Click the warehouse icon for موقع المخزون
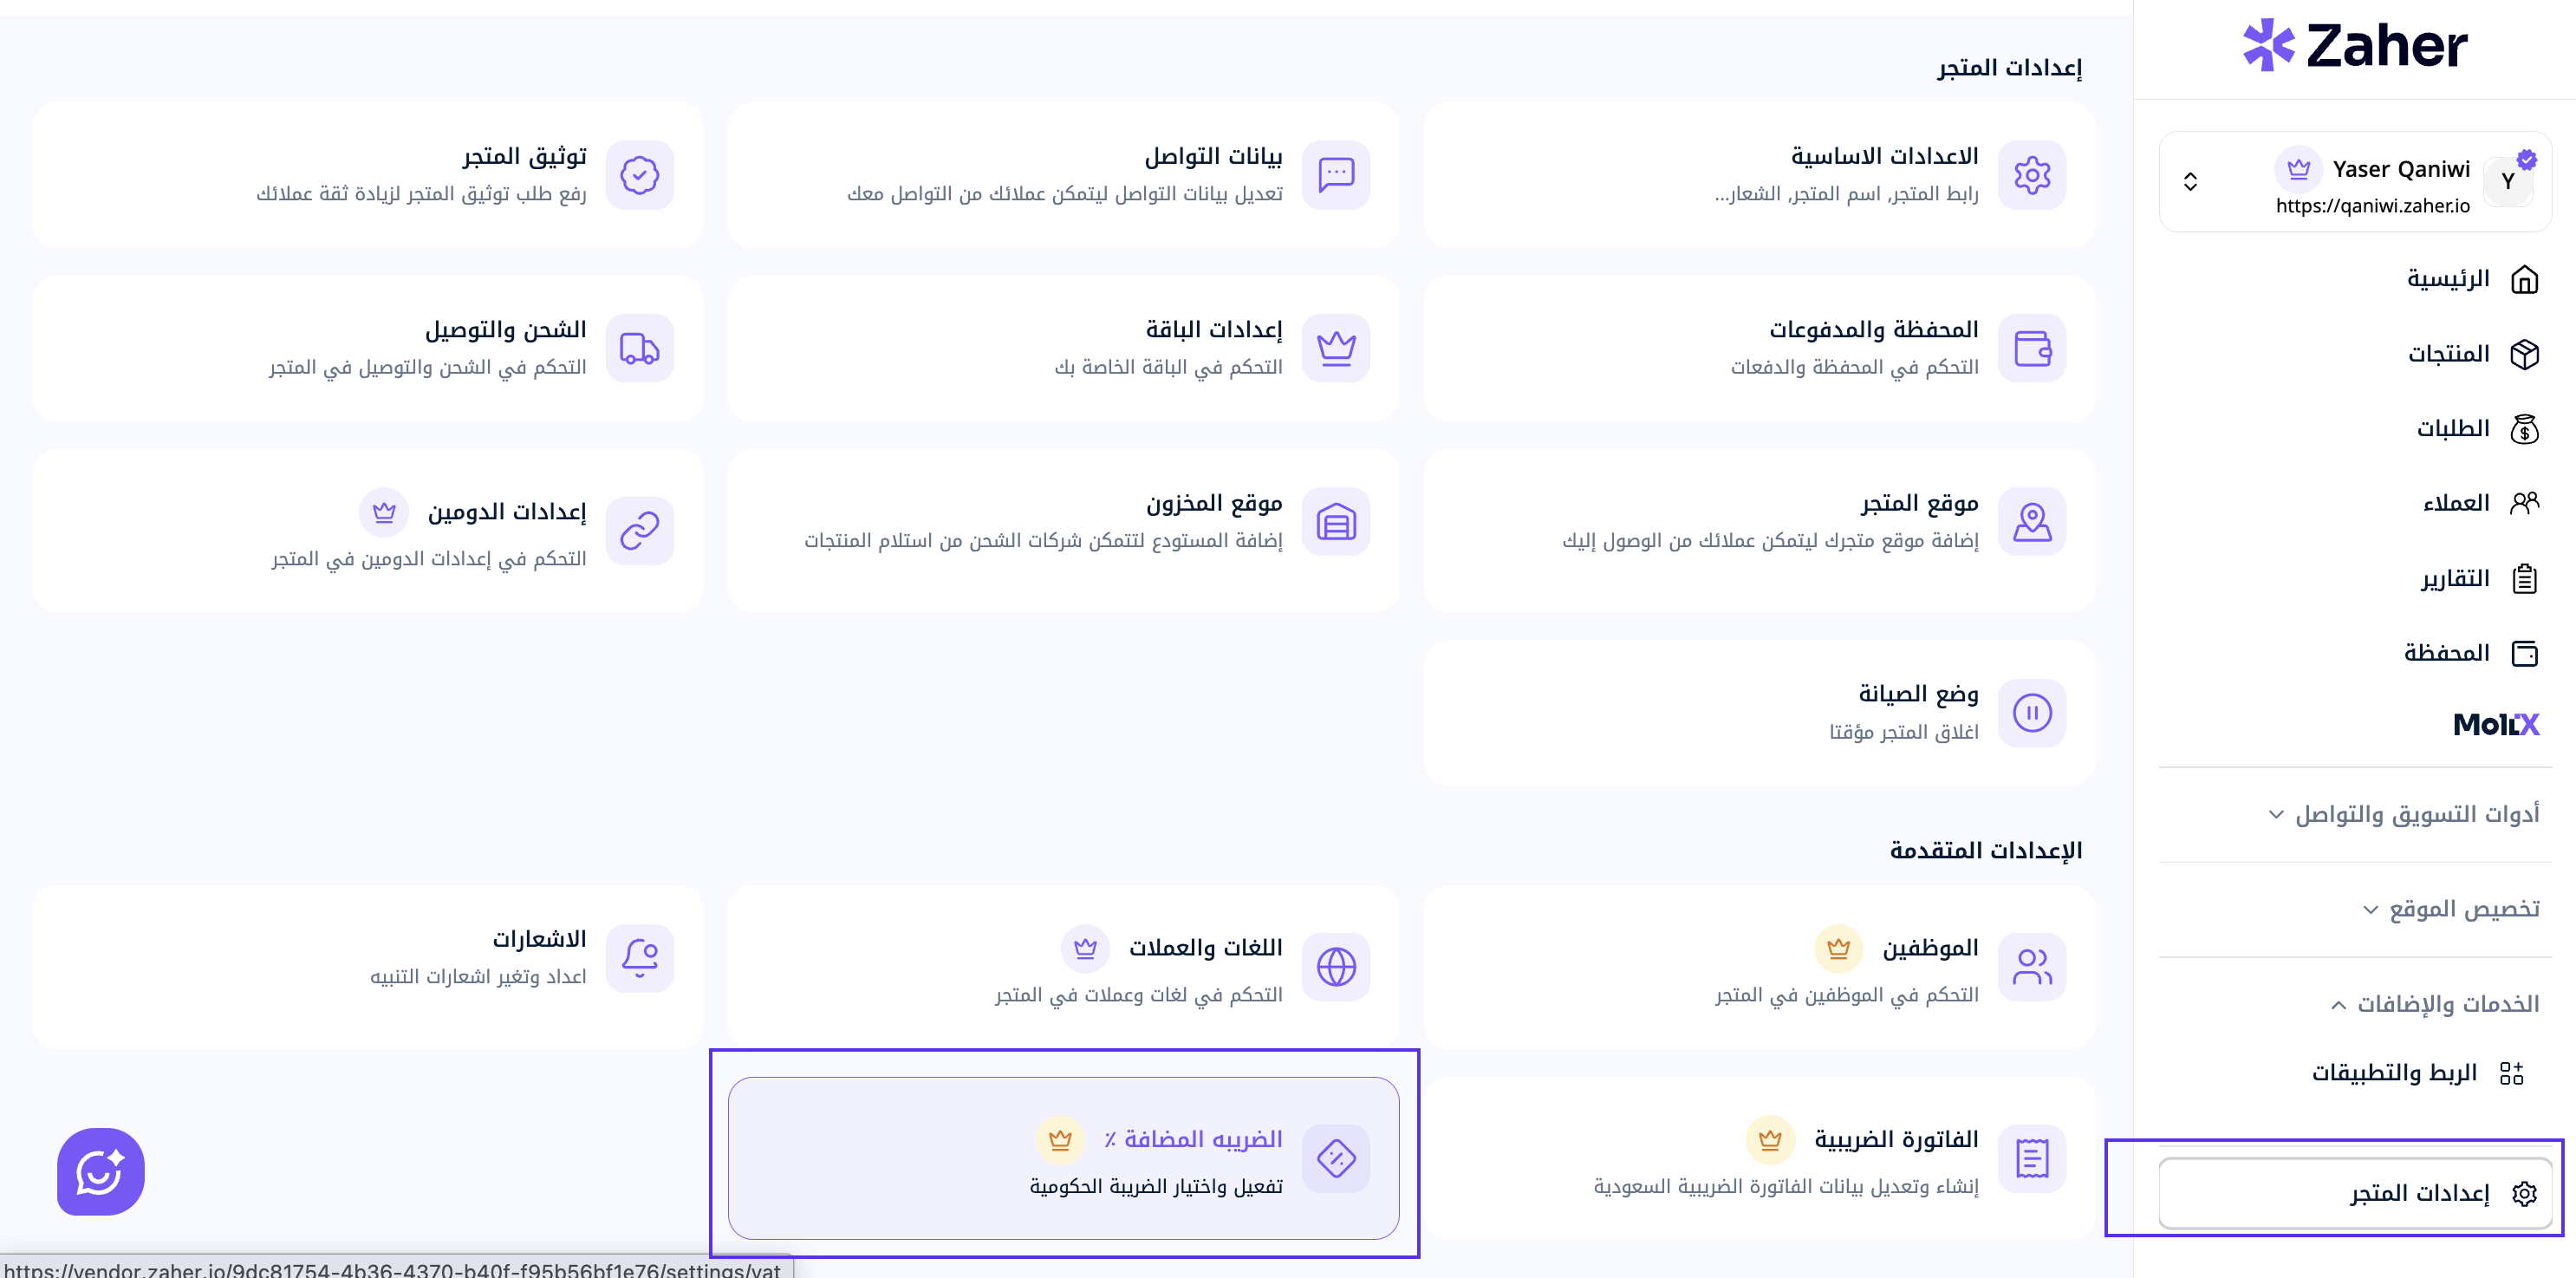Screen dimensions: 2576x1278 click(x=1336, y=522)
